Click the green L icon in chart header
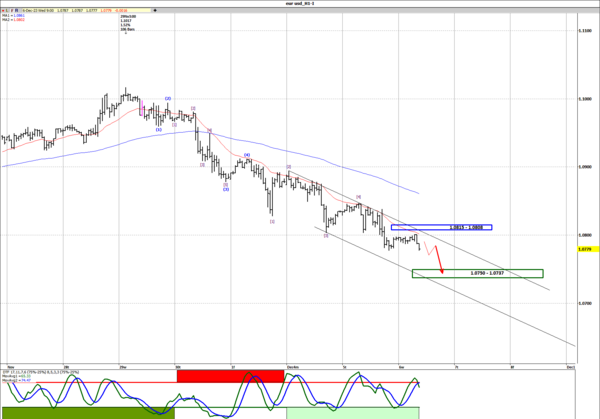Viewport: 600px width, 419px height. pos(7,10)
